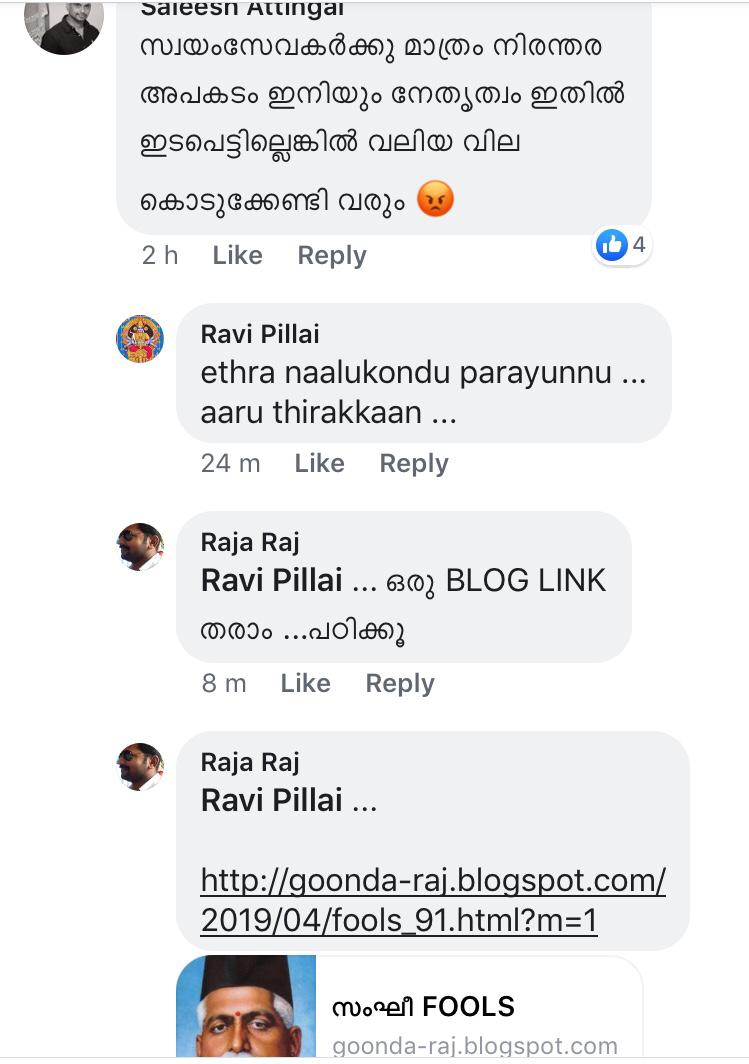Open Saleesh Attingal's profile picture
Viewport: 749px width, 1064px height.
(x=64, y=27)
